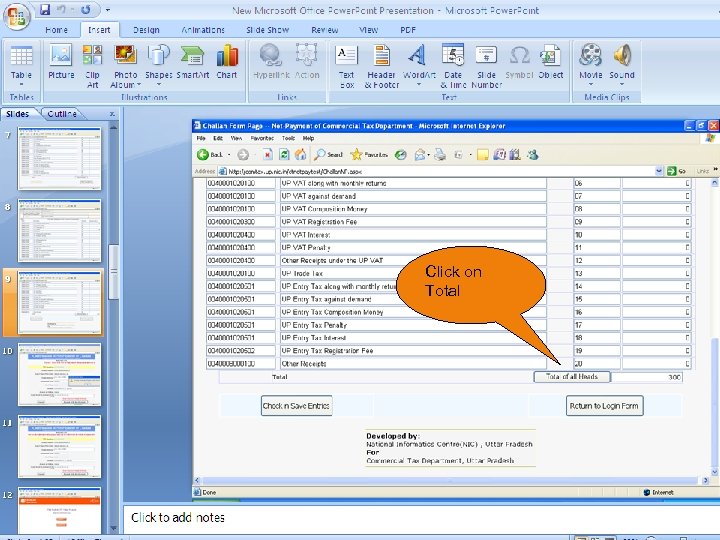
Task: Insert an Object from the ribbon
Action: click(x=550, y=62)
